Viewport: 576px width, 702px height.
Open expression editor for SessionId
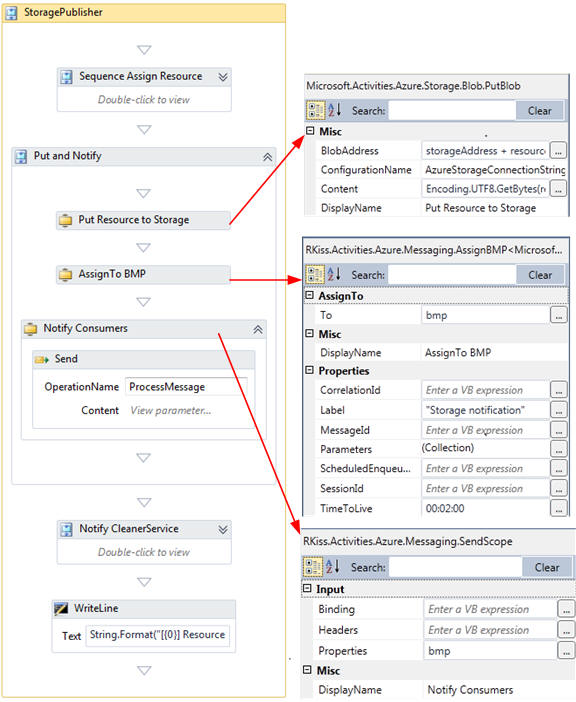[559, 488]
